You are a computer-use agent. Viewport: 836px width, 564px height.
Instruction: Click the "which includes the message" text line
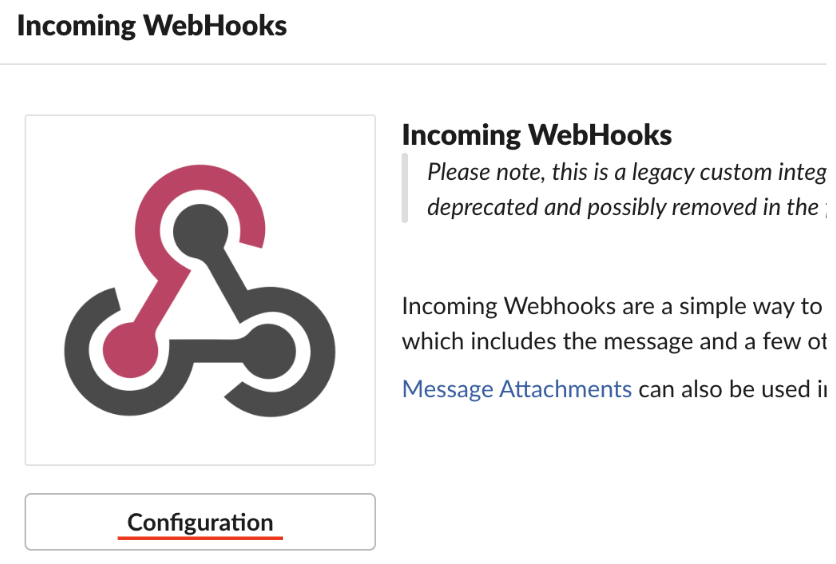[612, 341]
